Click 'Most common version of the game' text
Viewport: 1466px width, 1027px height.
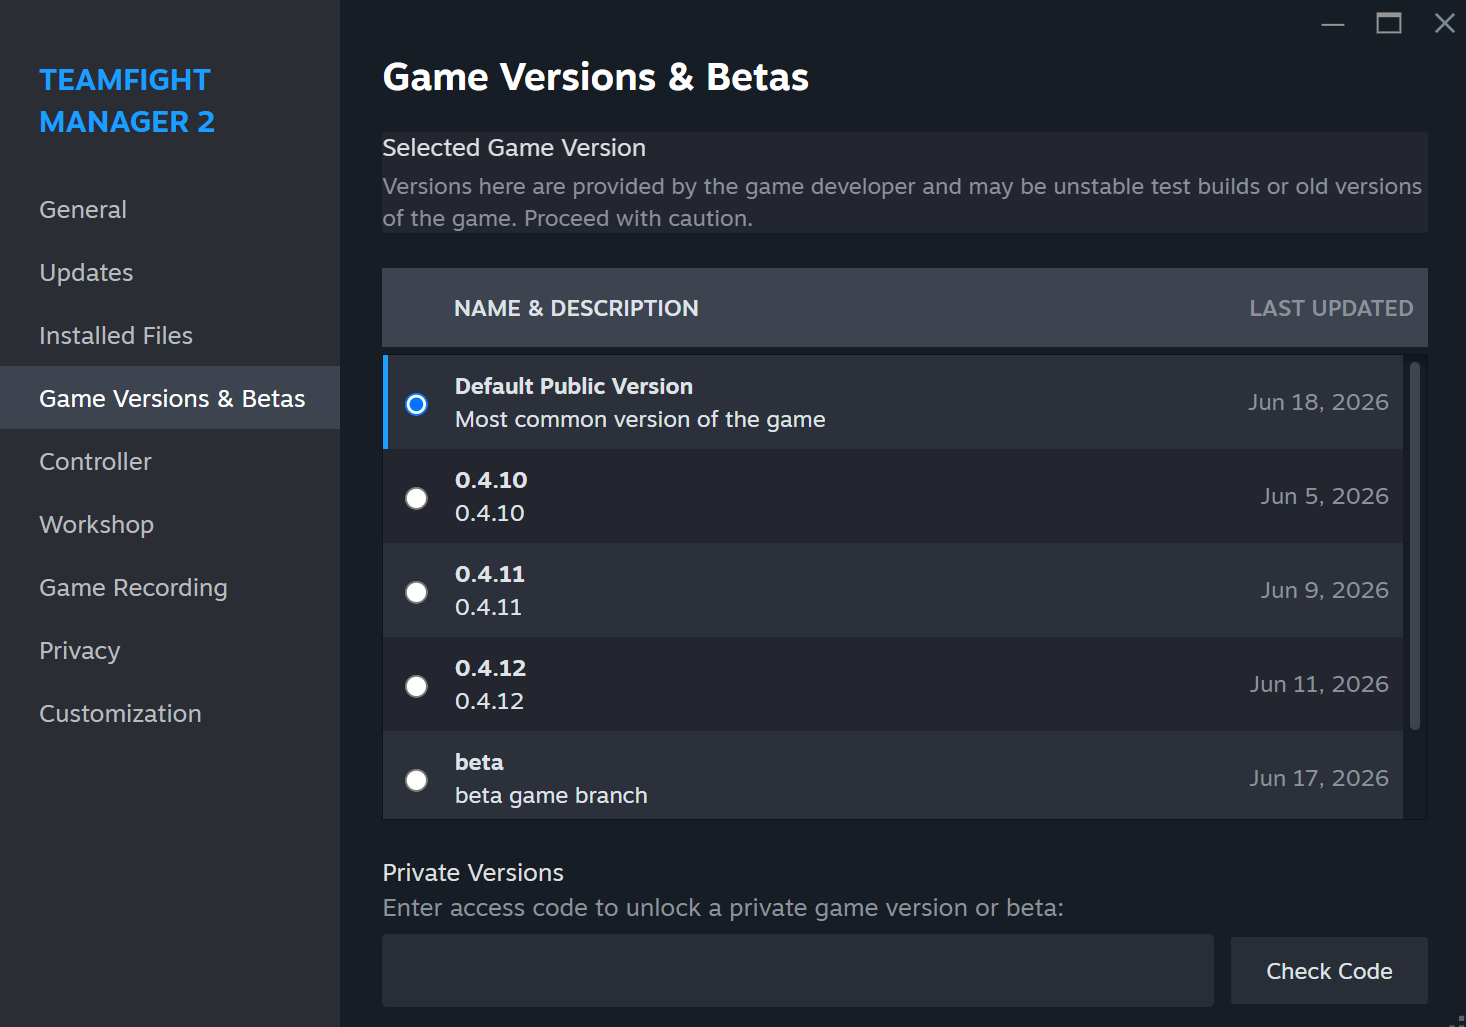(x=640, y=420)
